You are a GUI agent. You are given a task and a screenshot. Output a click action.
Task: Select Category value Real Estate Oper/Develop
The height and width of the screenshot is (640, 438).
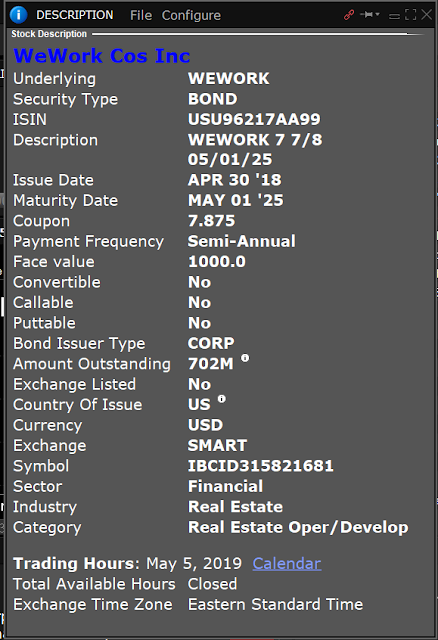tap(298, 527)
